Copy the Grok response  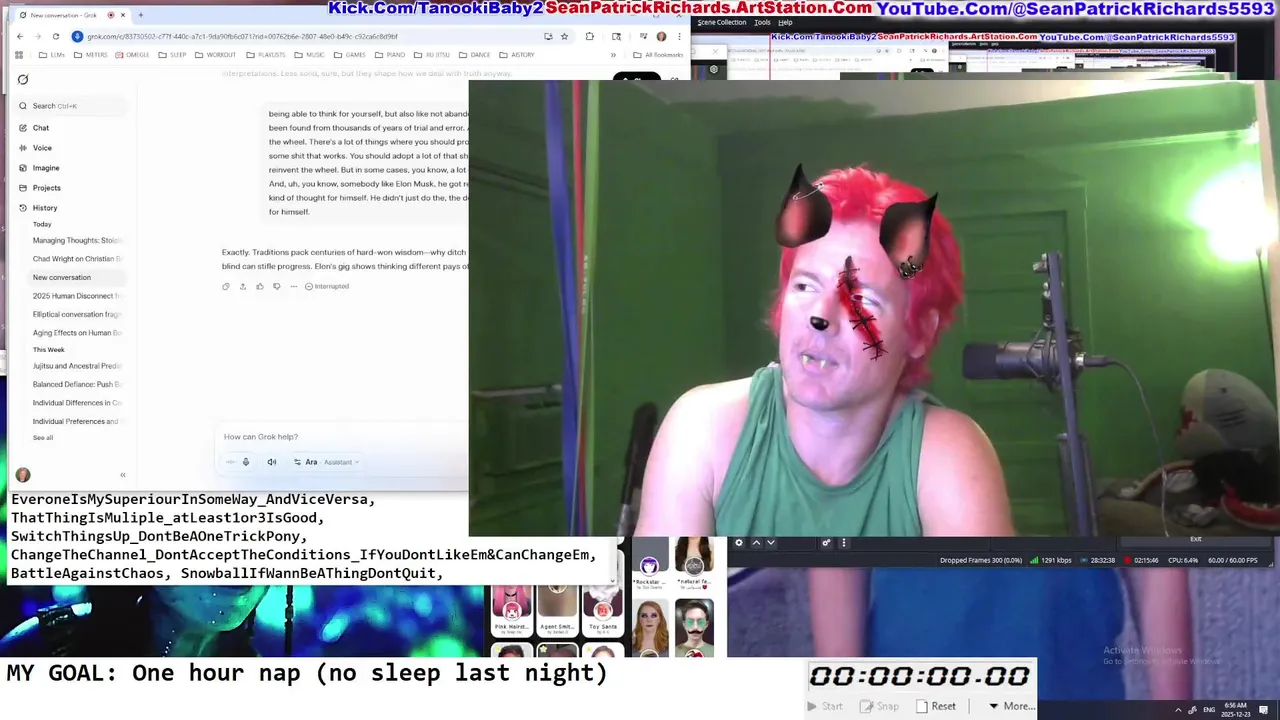click(226, 287)
